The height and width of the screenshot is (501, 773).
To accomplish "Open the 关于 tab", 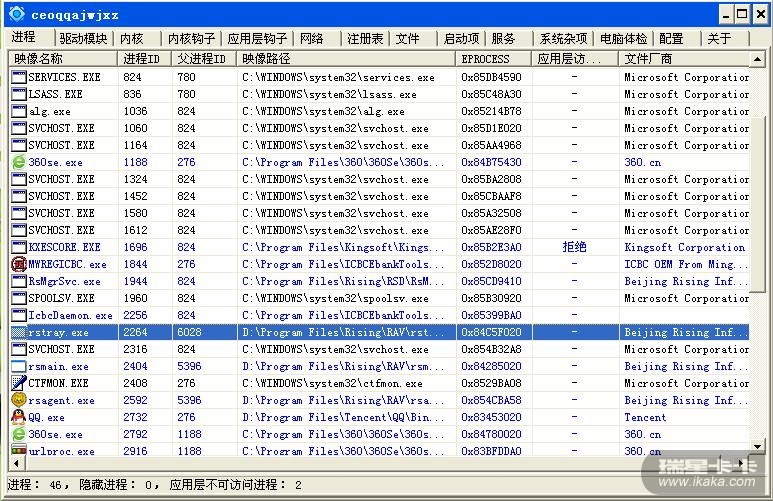I will (x=719, y=38).
